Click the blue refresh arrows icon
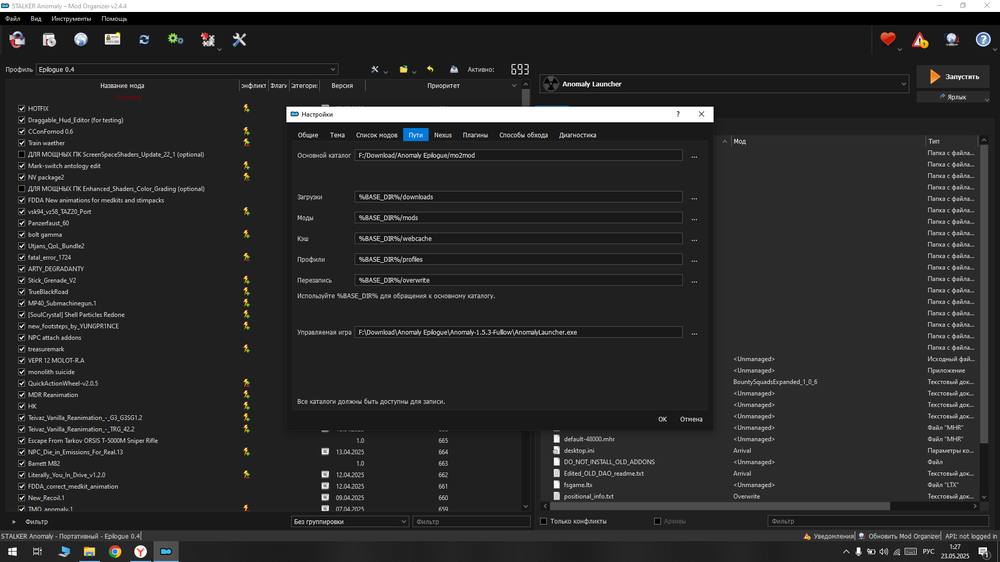Screen dimensions: 1000x562 point(144,40)
